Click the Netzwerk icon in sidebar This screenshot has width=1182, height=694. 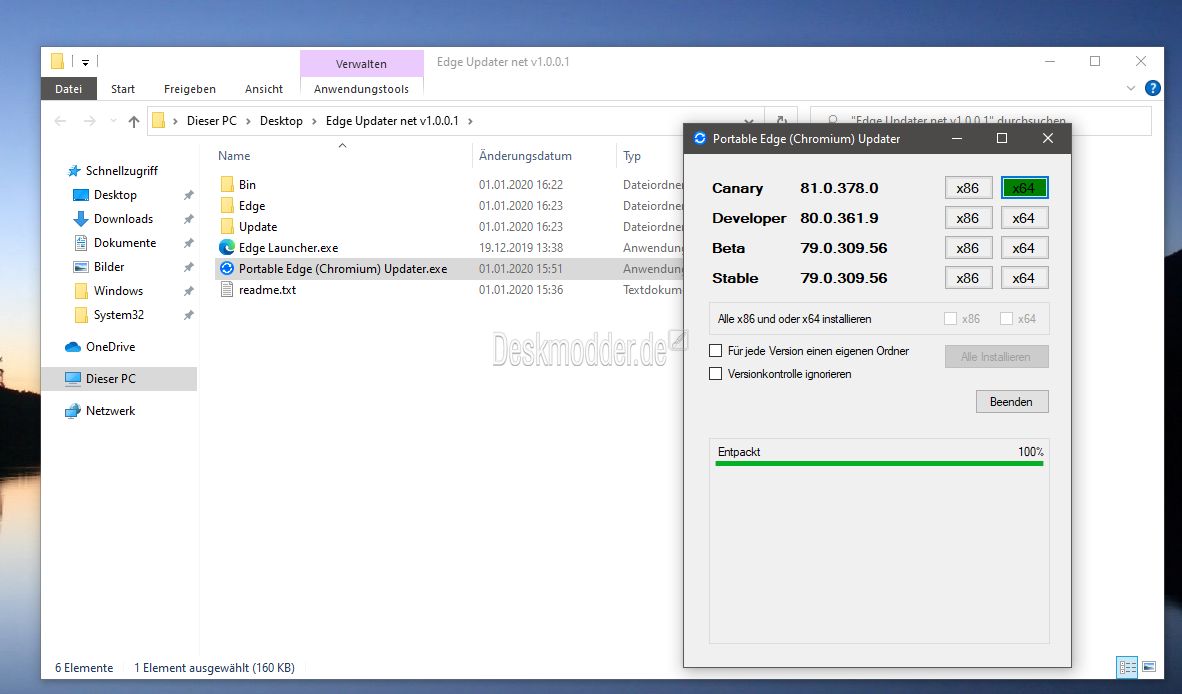pyautogui.click(x=72, y=411)
